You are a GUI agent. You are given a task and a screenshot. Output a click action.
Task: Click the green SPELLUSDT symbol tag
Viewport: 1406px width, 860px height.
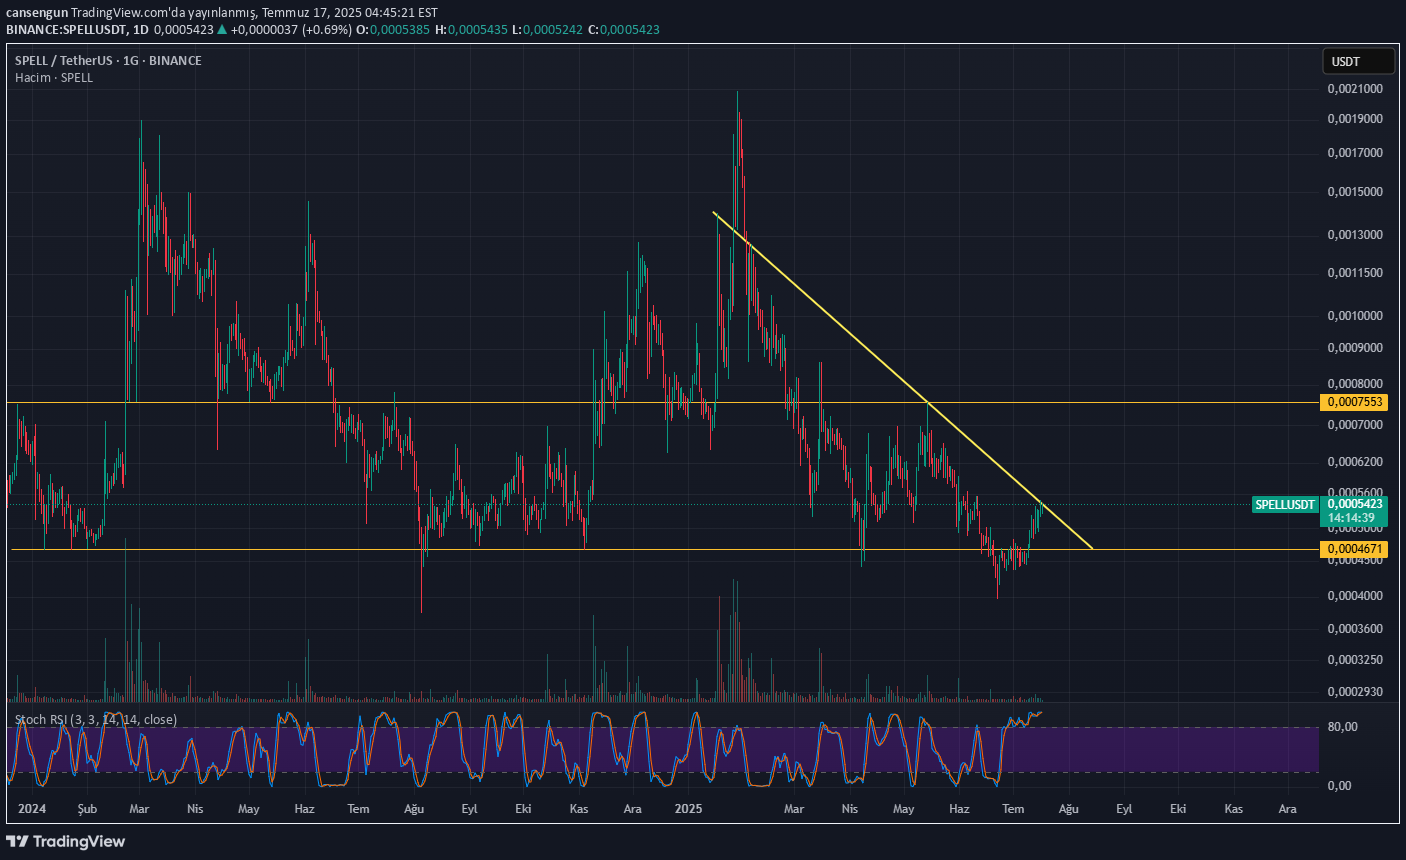pyautogui.click(x=1285, y=505)
